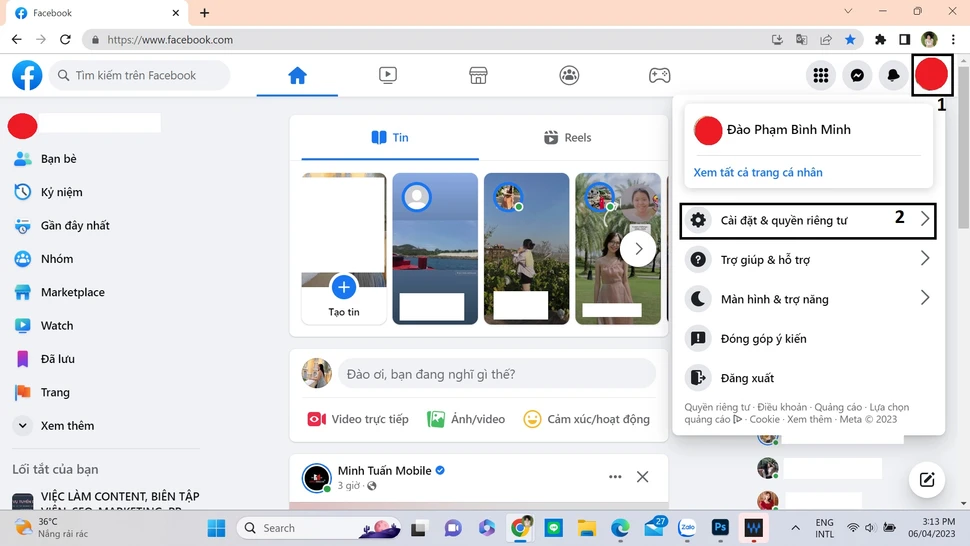The height and width of the screenshot is (546, 970).
Task: Click the new message compose icon
Action: click(x=927, y=480)
